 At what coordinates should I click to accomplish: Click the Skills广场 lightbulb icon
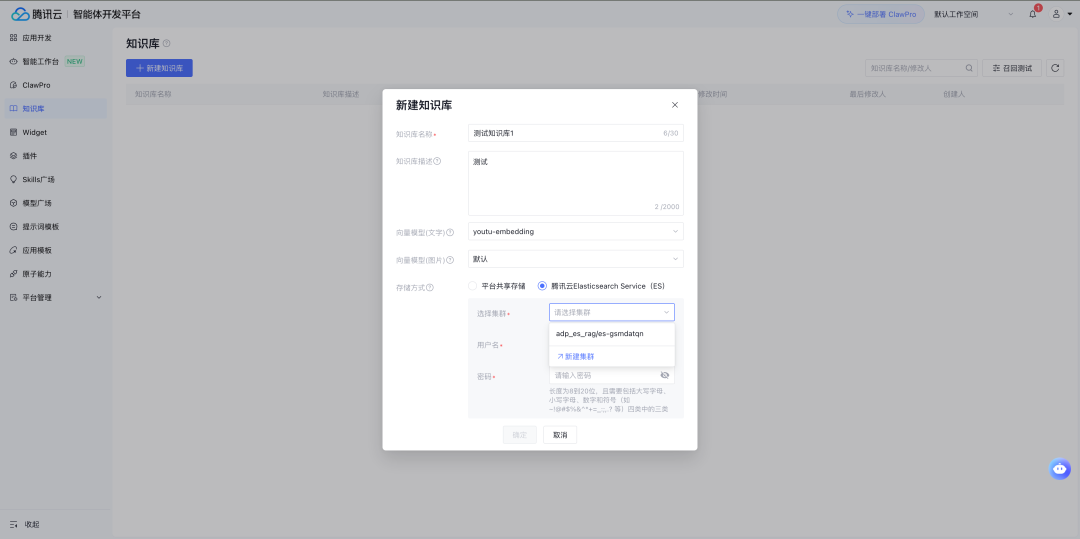(x=14, y=180)
